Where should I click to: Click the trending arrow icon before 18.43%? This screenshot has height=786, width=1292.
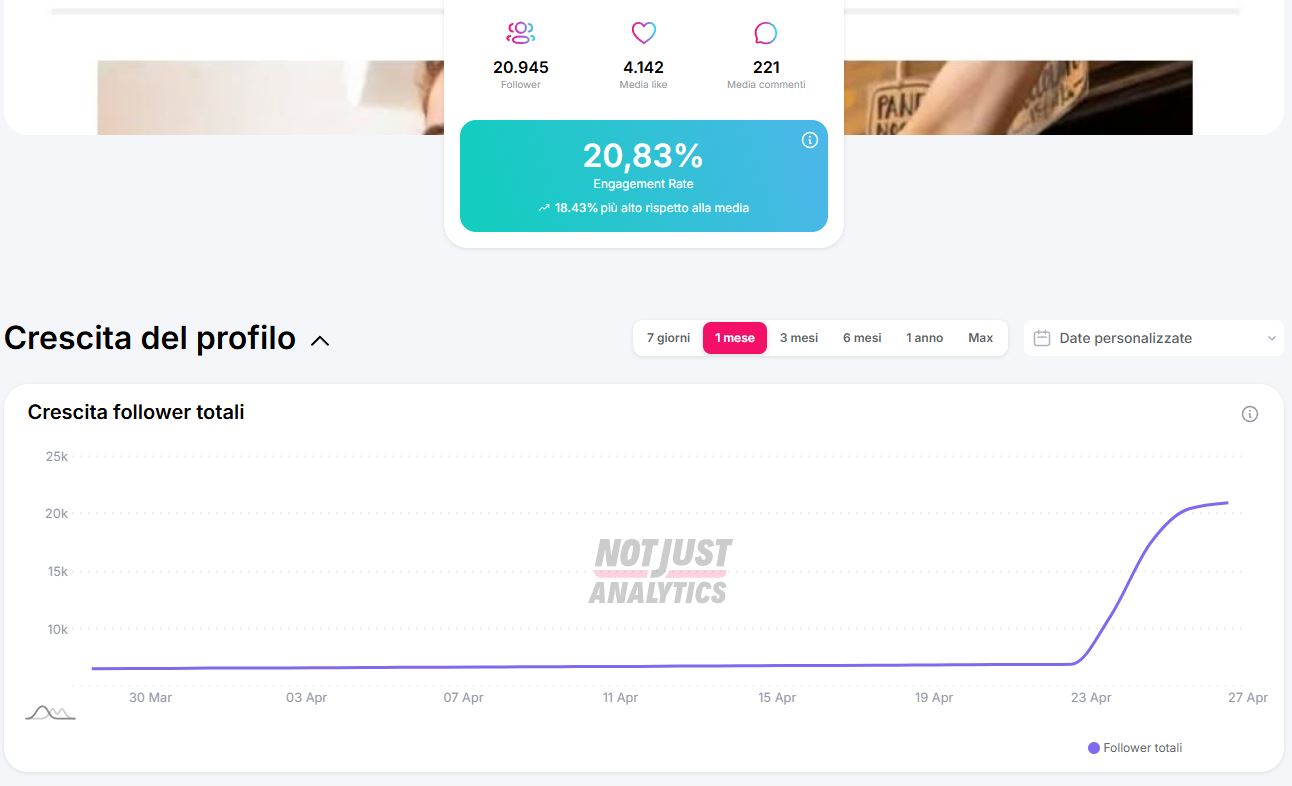(544, 208)
